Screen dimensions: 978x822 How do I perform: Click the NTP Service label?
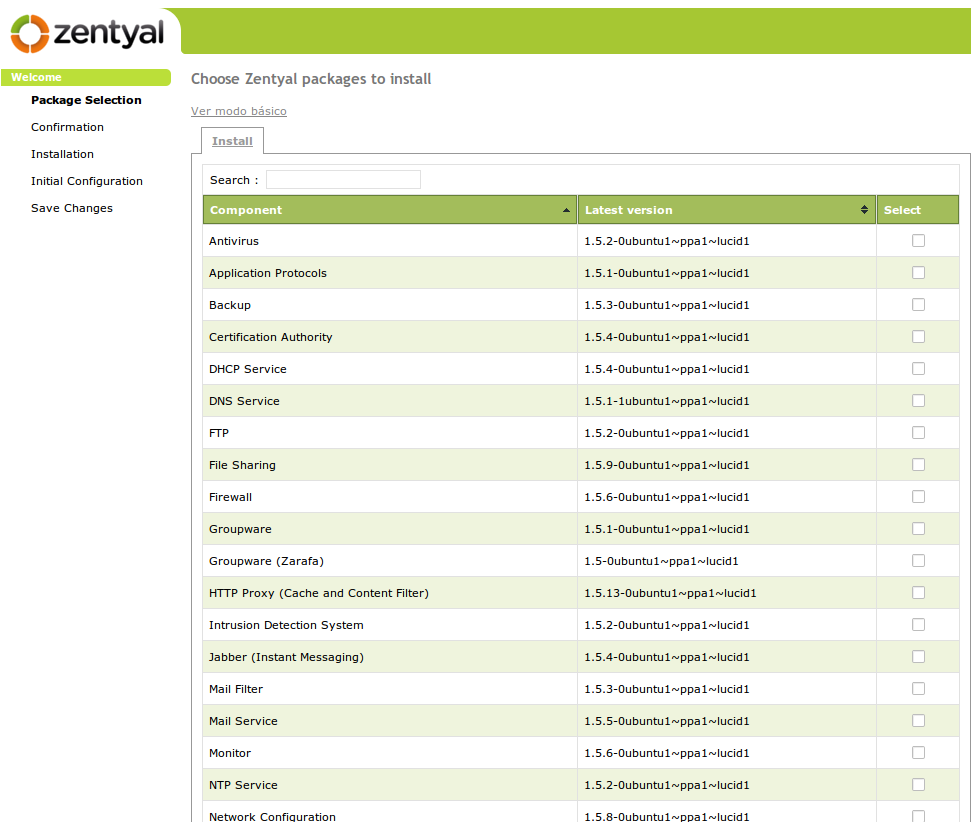pyautogui.click(x=243, y=785)
